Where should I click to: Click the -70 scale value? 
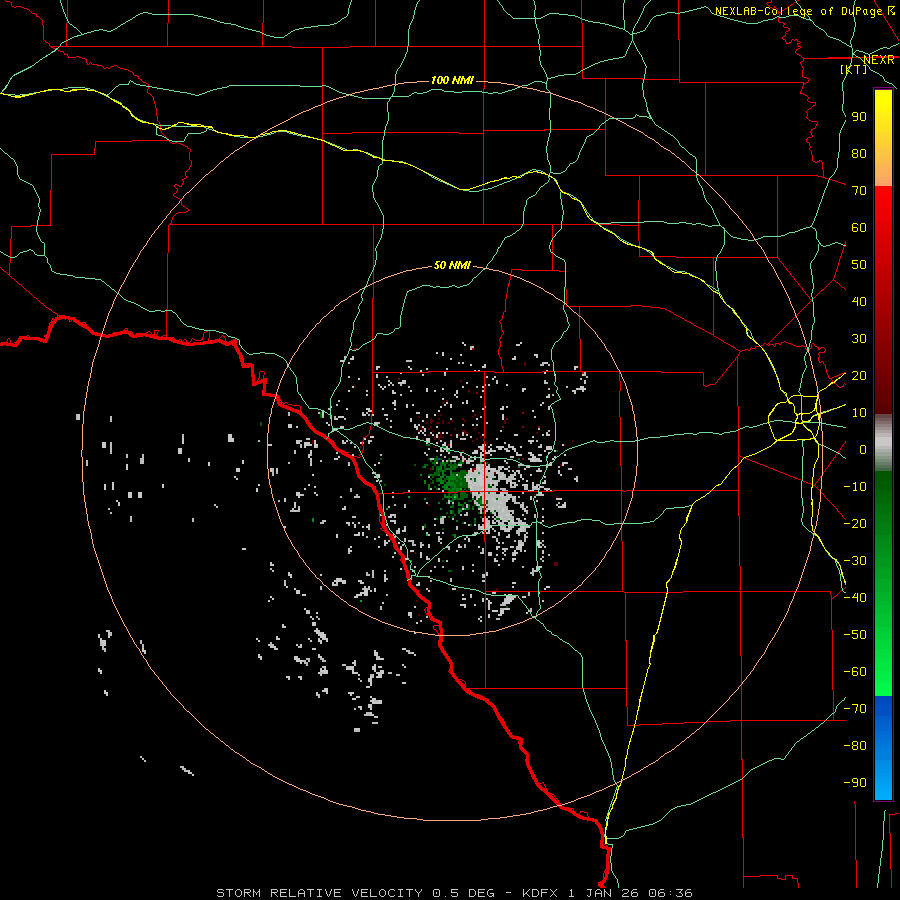point(855,709)
